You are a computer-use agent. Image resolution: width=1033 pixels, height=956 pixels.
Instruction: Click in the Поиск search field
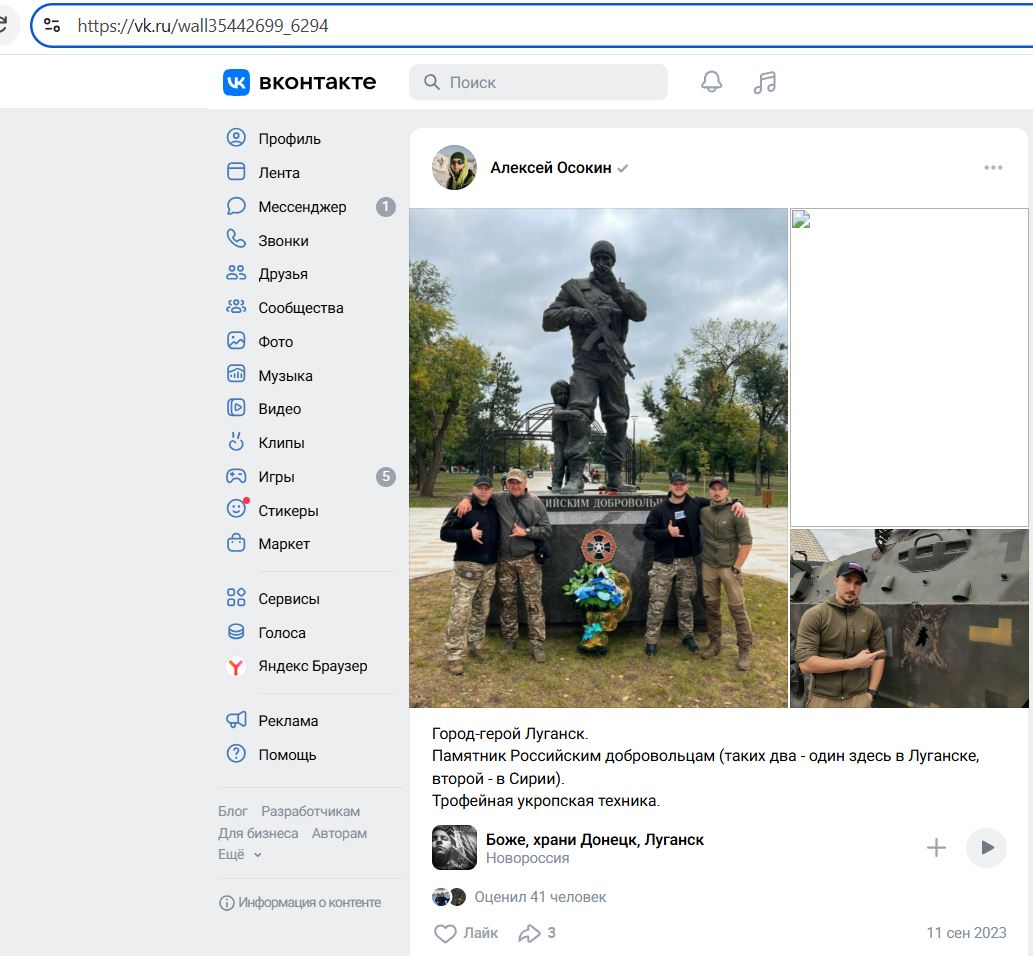538,82
